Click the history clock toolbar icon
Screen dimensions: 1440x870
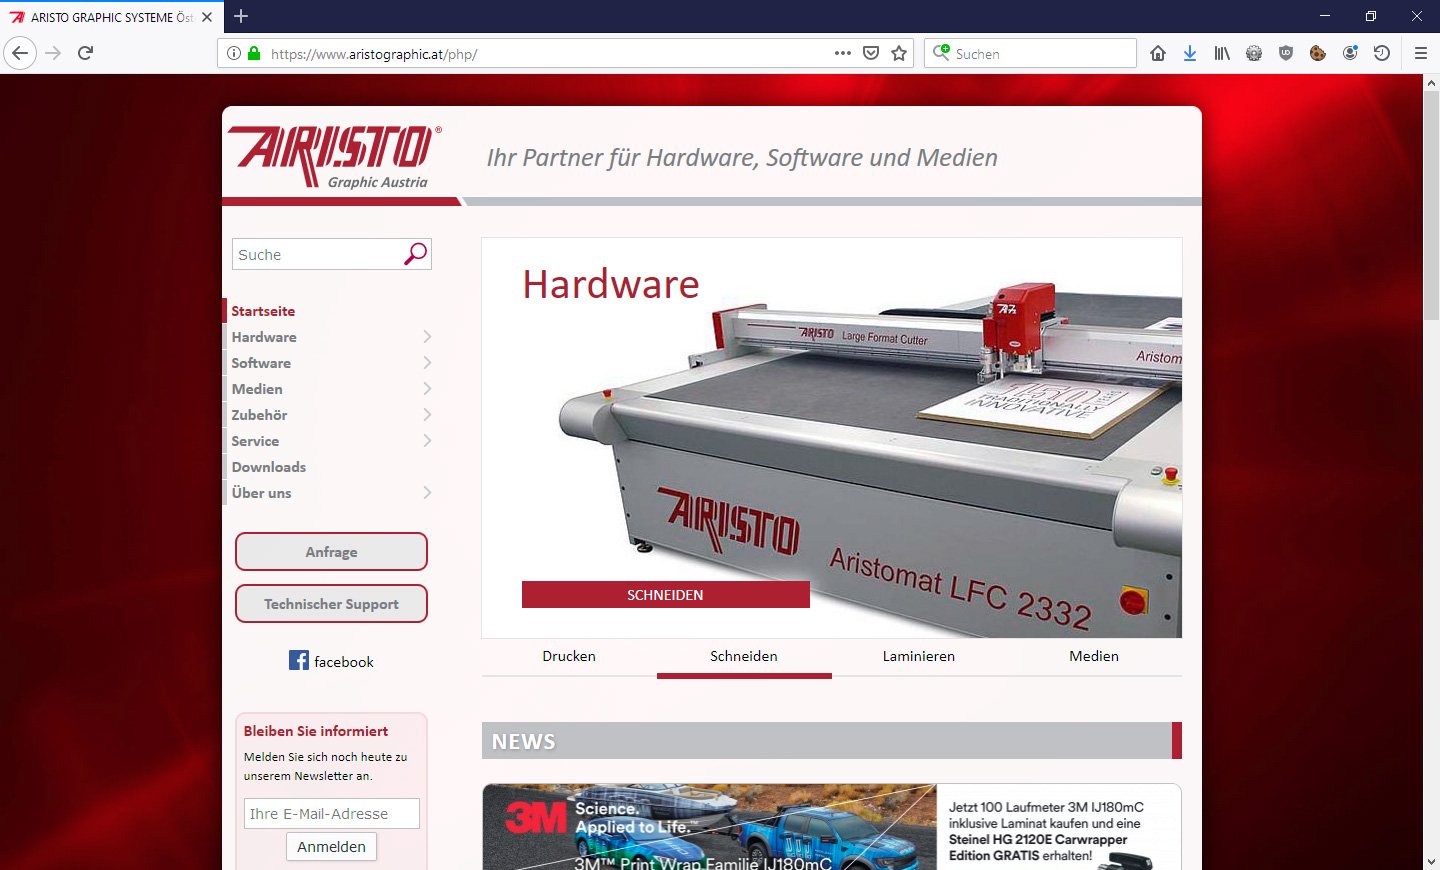tap(1382, 53)
